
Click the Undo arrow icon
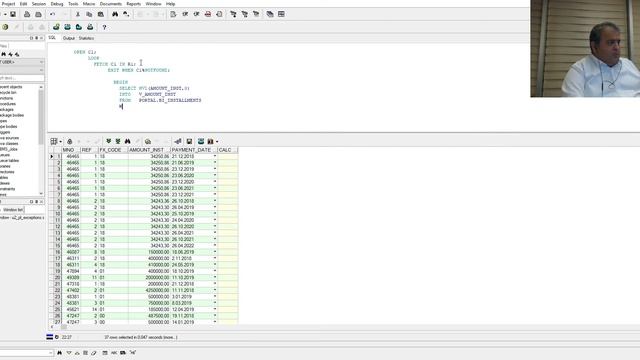click(53, 14)
